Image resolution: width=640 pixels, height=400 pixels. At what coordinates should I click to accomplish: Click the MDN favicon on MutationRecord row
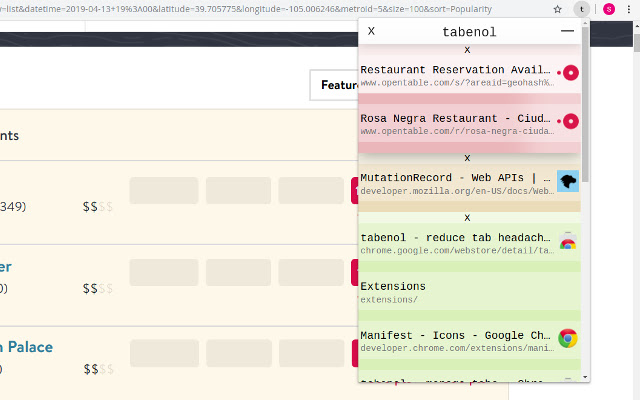tap(568, 181)
